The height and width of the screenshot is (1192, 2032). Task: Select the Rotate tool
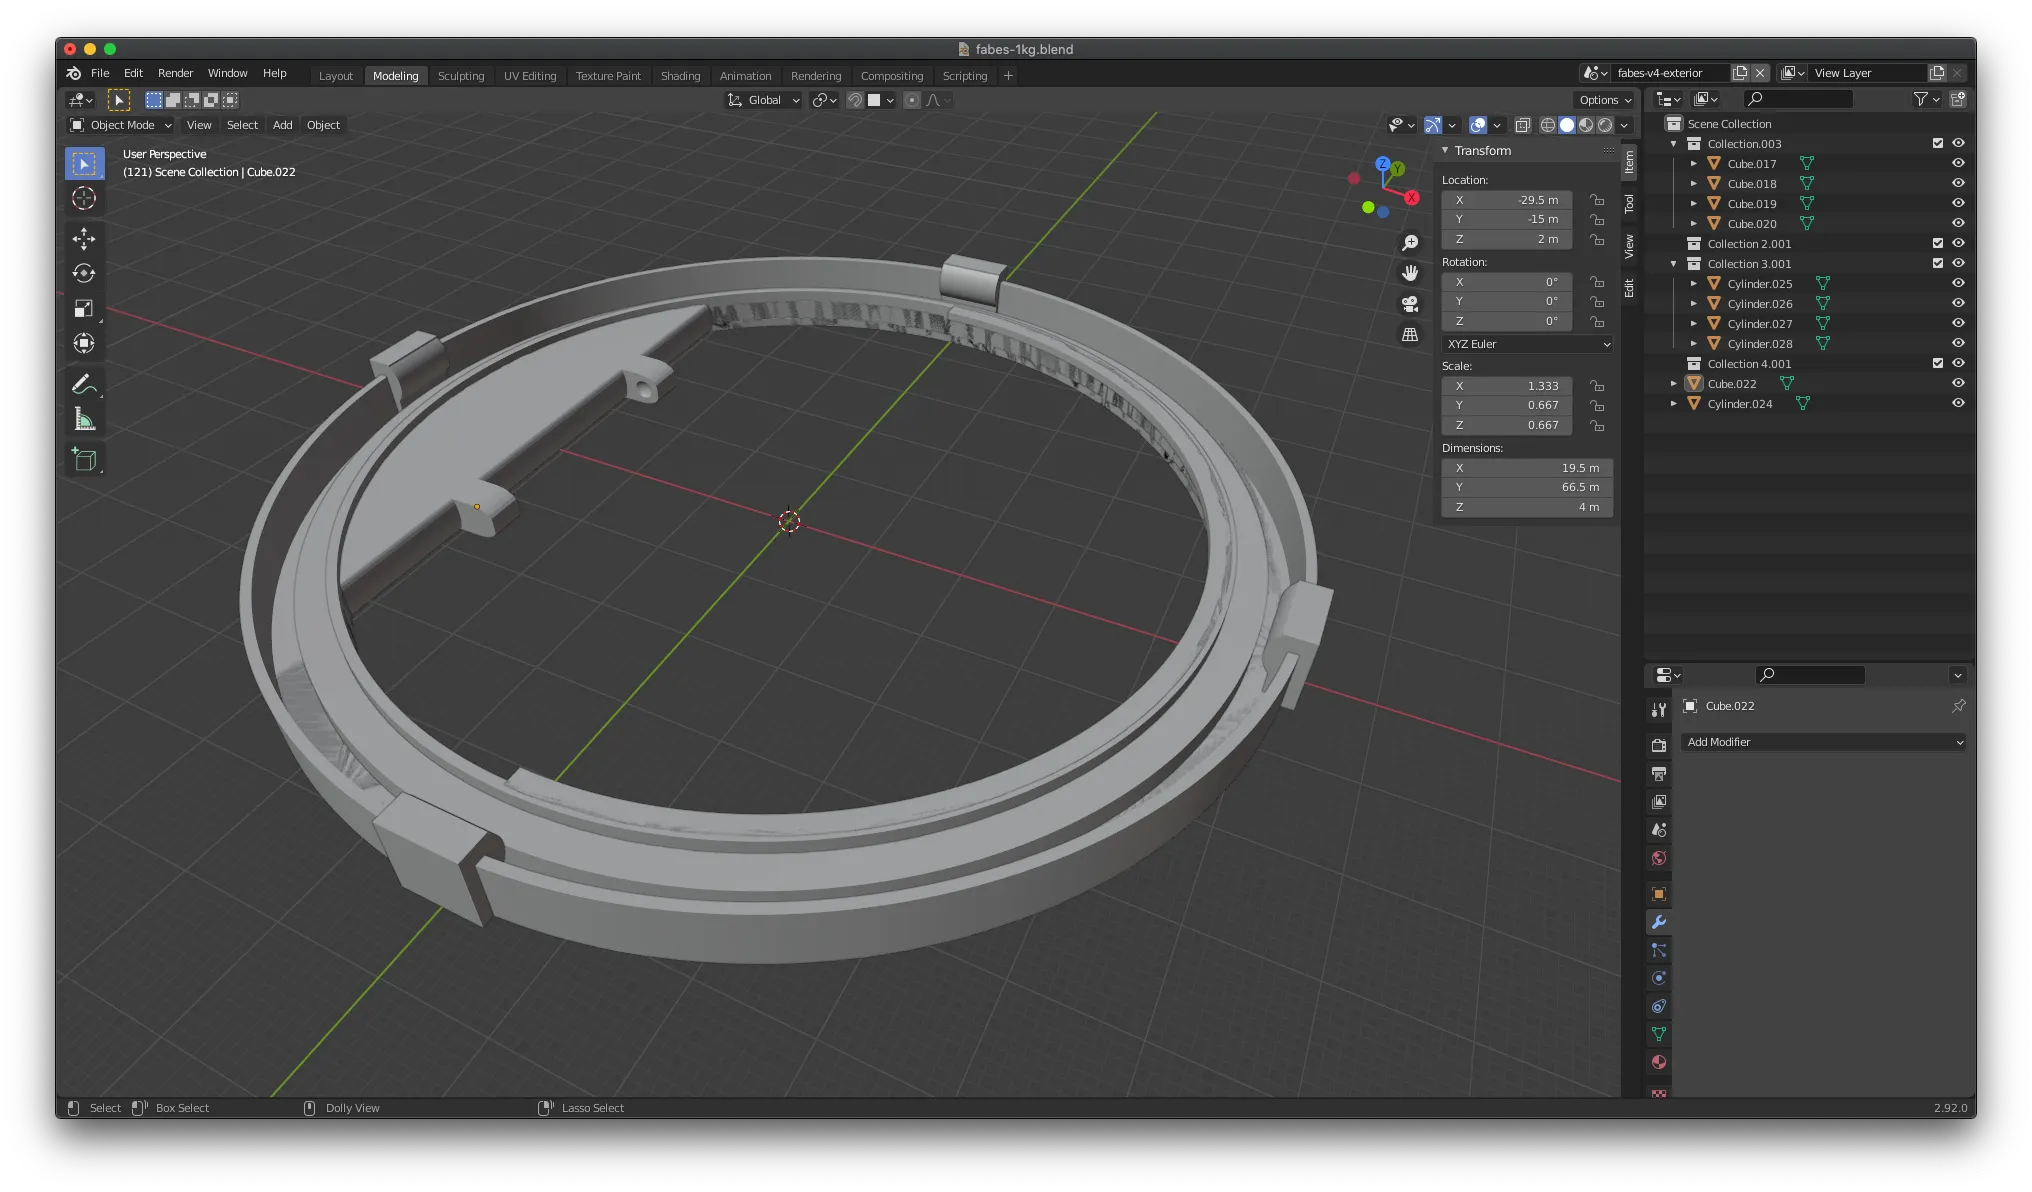pyautogui.click(x=84, y=273)
